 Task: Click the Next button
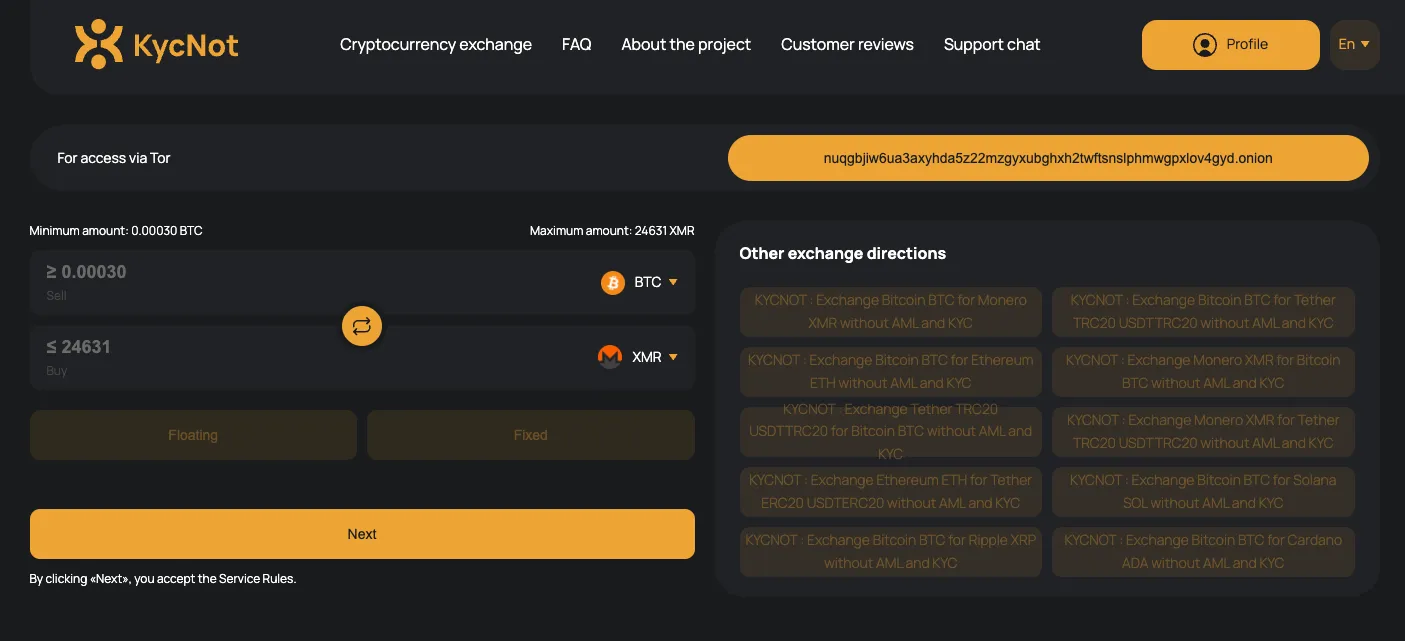point(362,534)
